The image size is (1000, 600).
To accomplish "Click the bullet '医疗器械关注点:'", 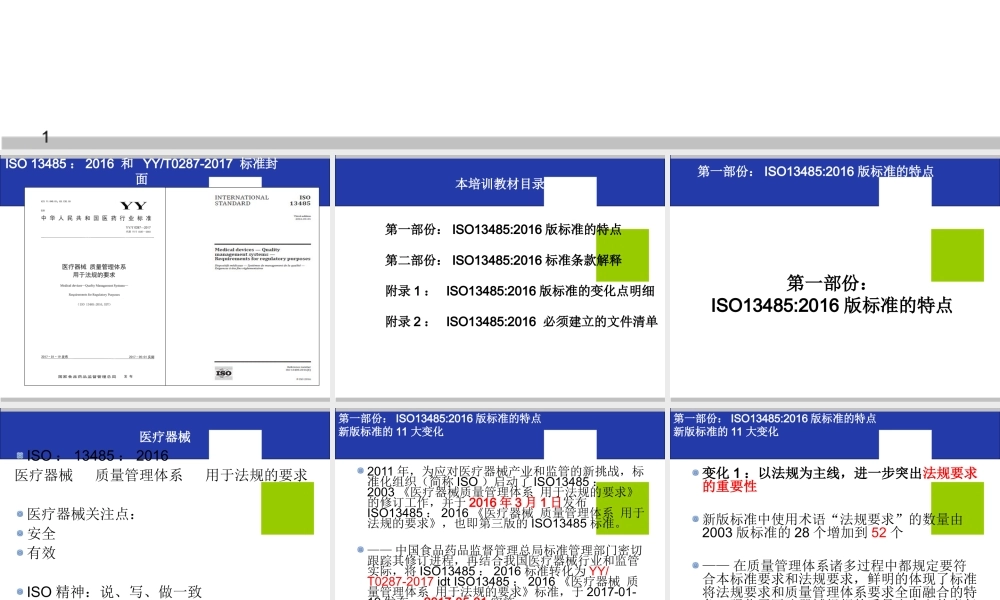I will pyautogui.click(x=81, y=514).
